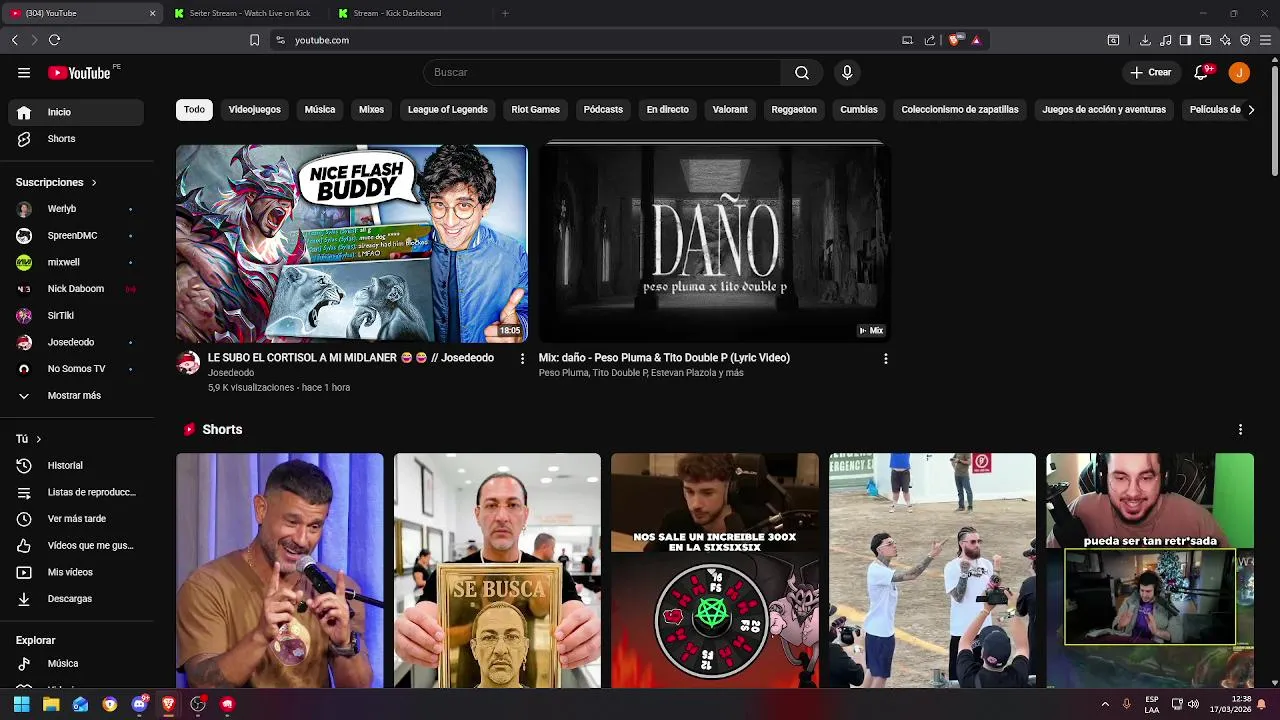
Task: Switch to Kick Dashboard tab
Action: click(x=411, y=13)
